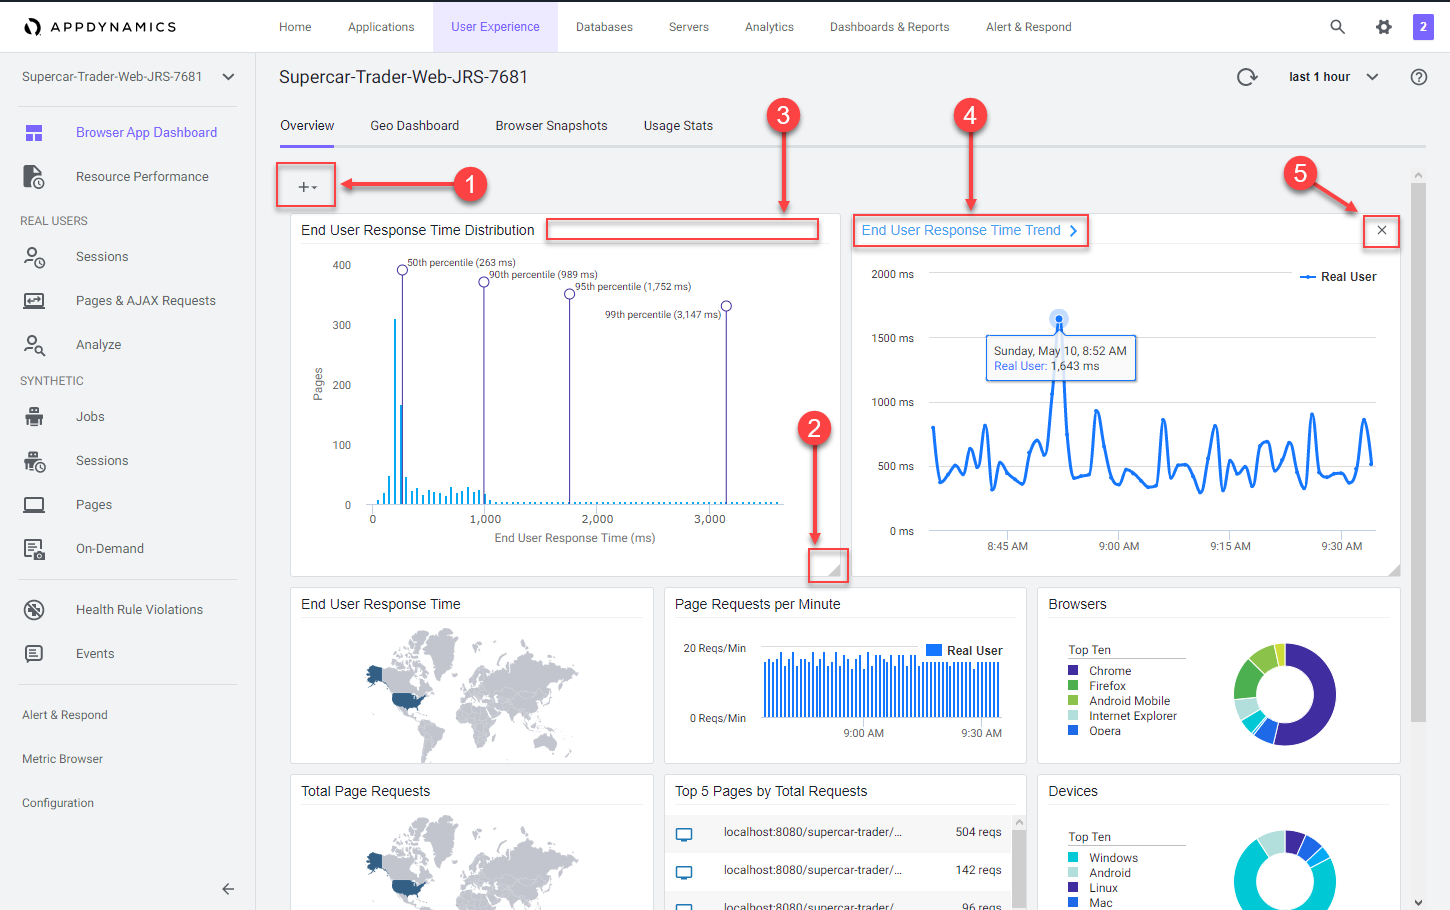Click the resize handle of Response Time Distribution widget
Viewport: 1450px width, 910px height.
(833, 569)
